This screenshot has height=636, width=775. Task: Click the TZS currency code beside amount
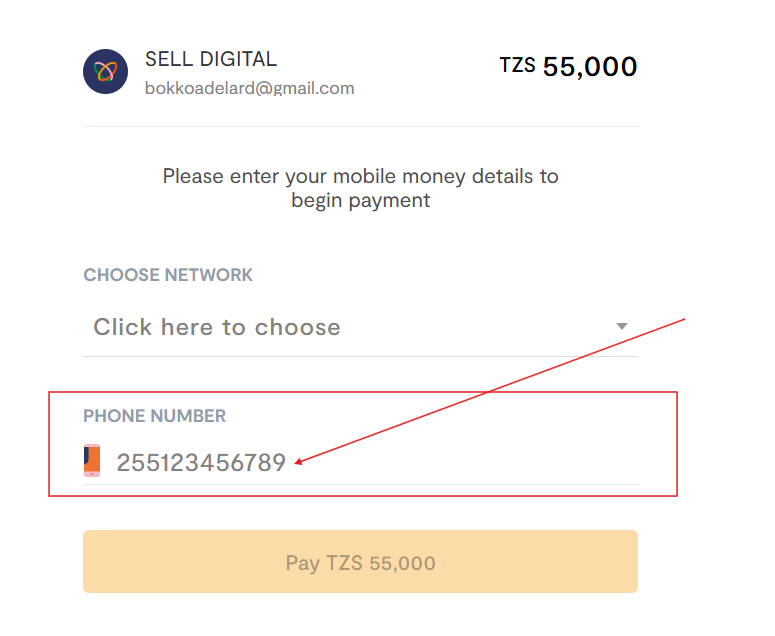(x=517, y=65)
